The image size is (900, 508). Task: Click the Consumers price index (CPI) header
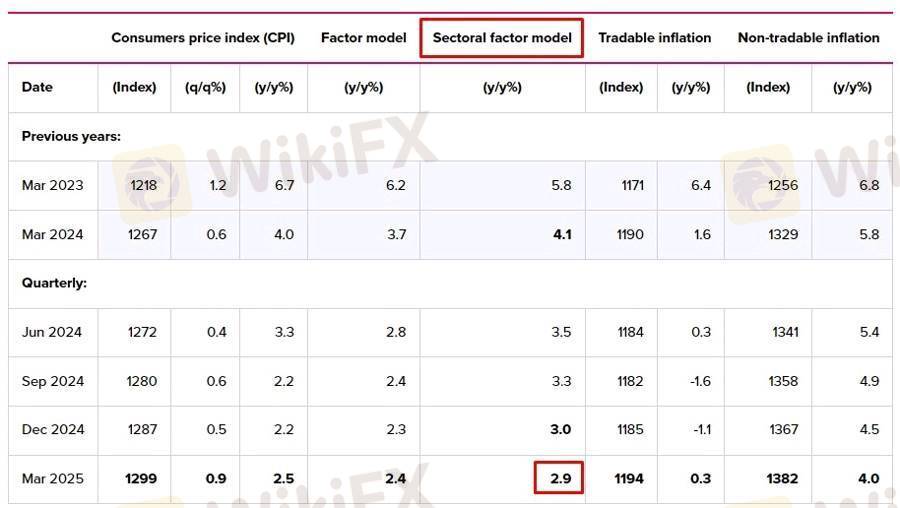(x=203, y=38)
